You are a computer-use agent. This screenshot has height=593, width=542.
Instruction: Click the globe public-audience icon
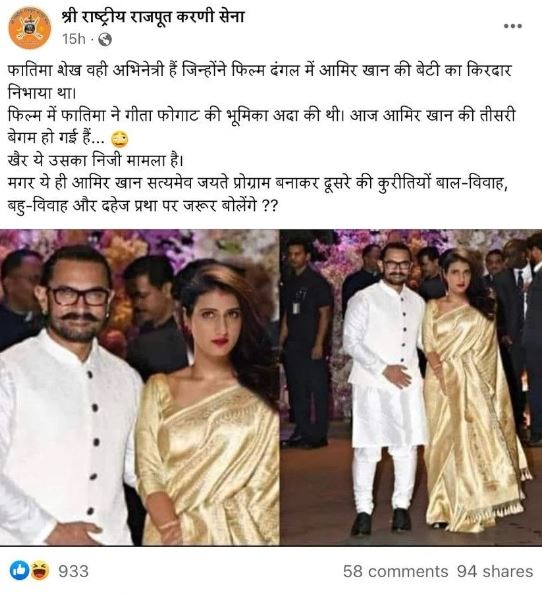pos(105,39)
